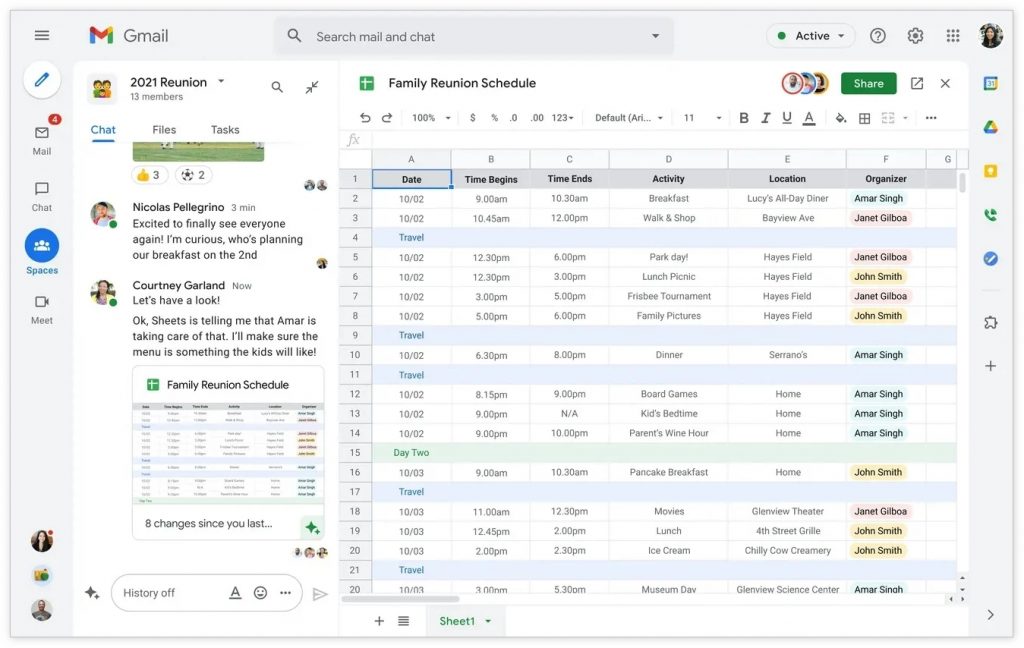Toggle bold text formatting
The image size is (1024, 648).
click(743, 118)
